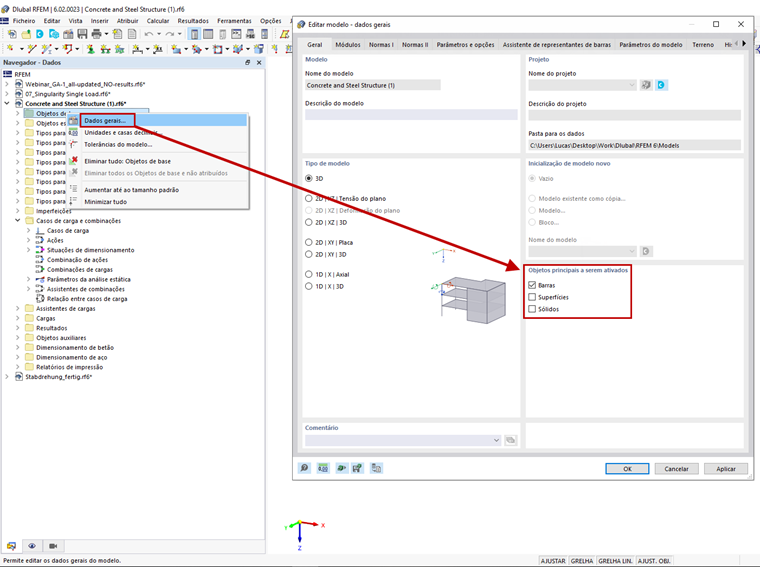The image size is (760, 570).
Task: Click the AJUSTAR status bar button
Action: click(553, 561)
